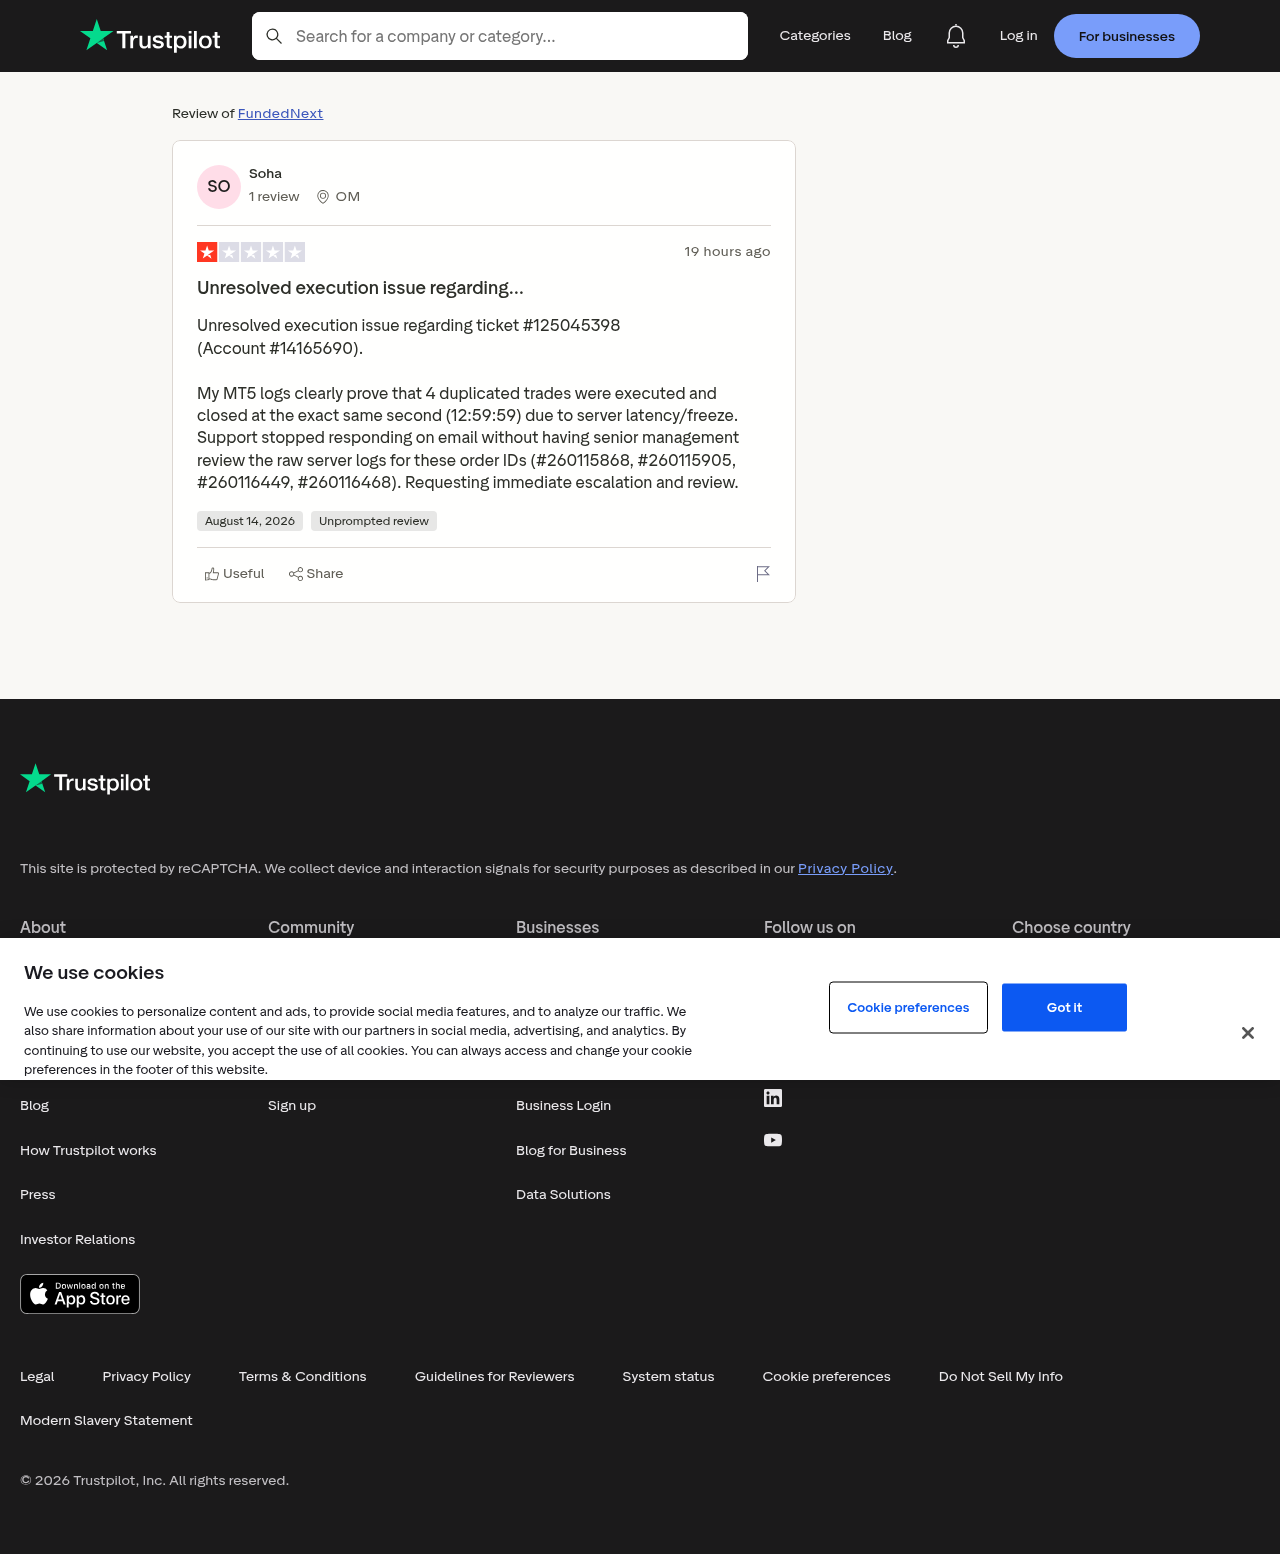
Task: Open Privacy Policy link near reCAPTCHA notice
Action: click(x=845, y=868)
